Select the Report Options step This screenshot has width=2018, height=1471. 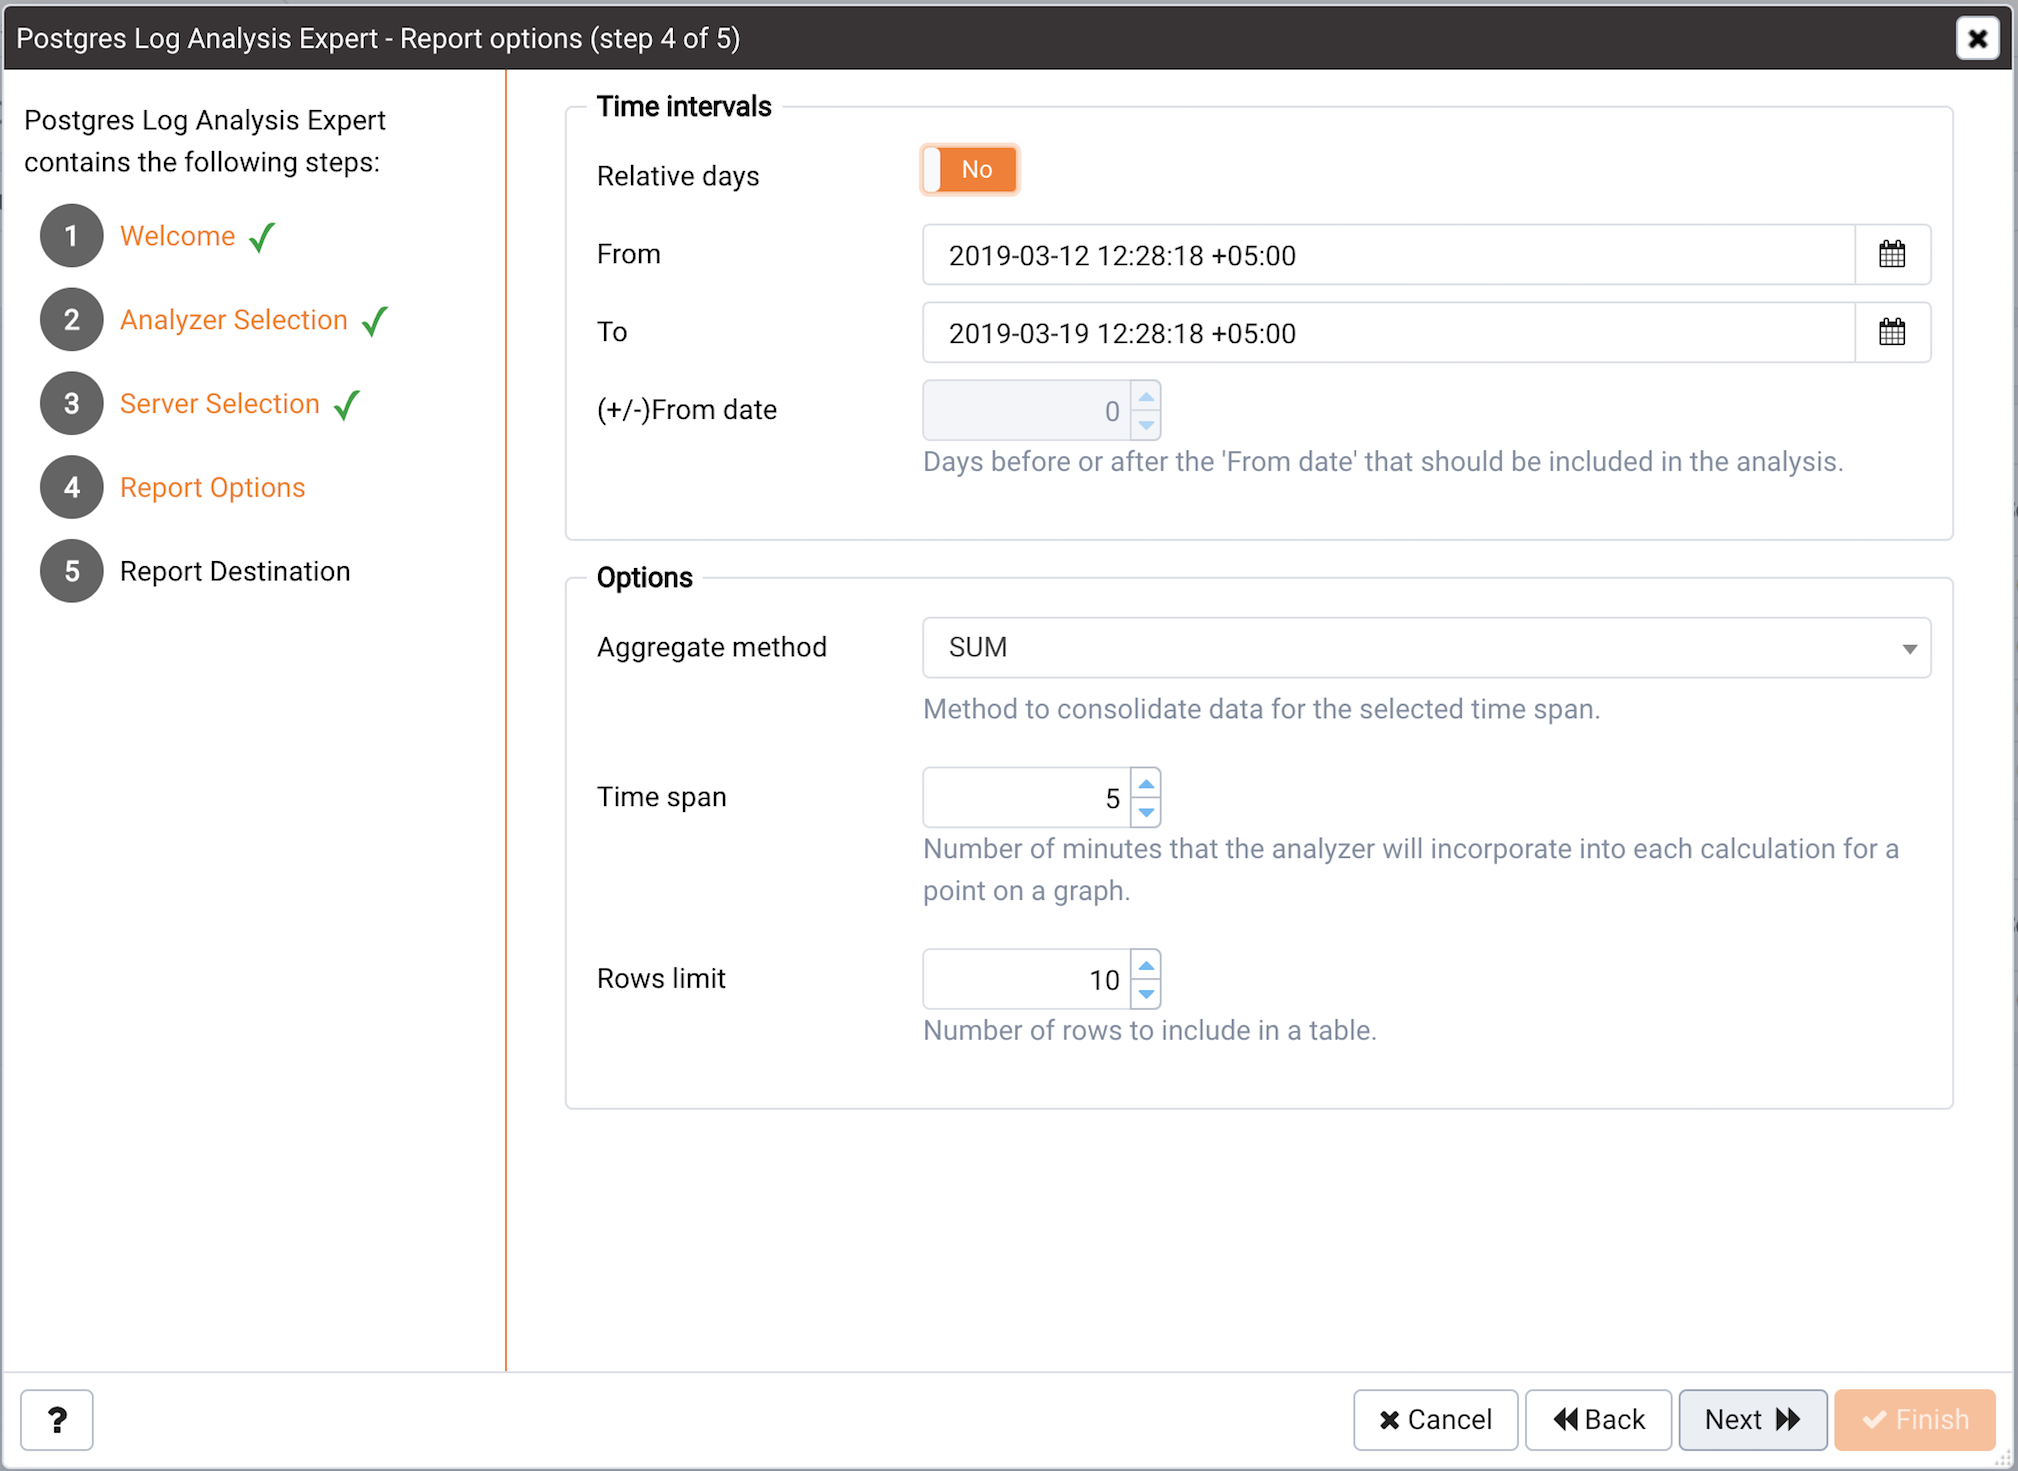pos(212,488)
